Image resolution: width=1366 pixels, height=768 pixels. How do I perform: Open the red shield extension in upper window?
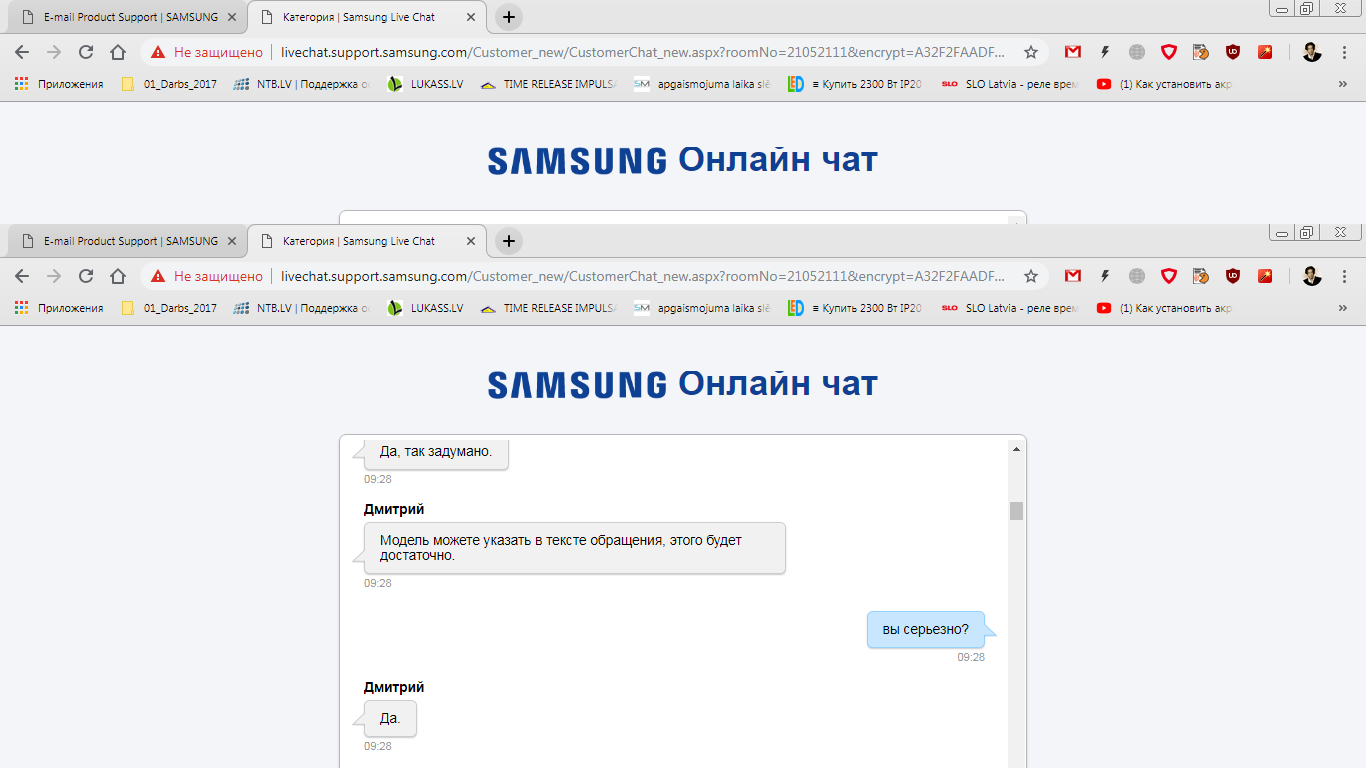[1169, 52]
